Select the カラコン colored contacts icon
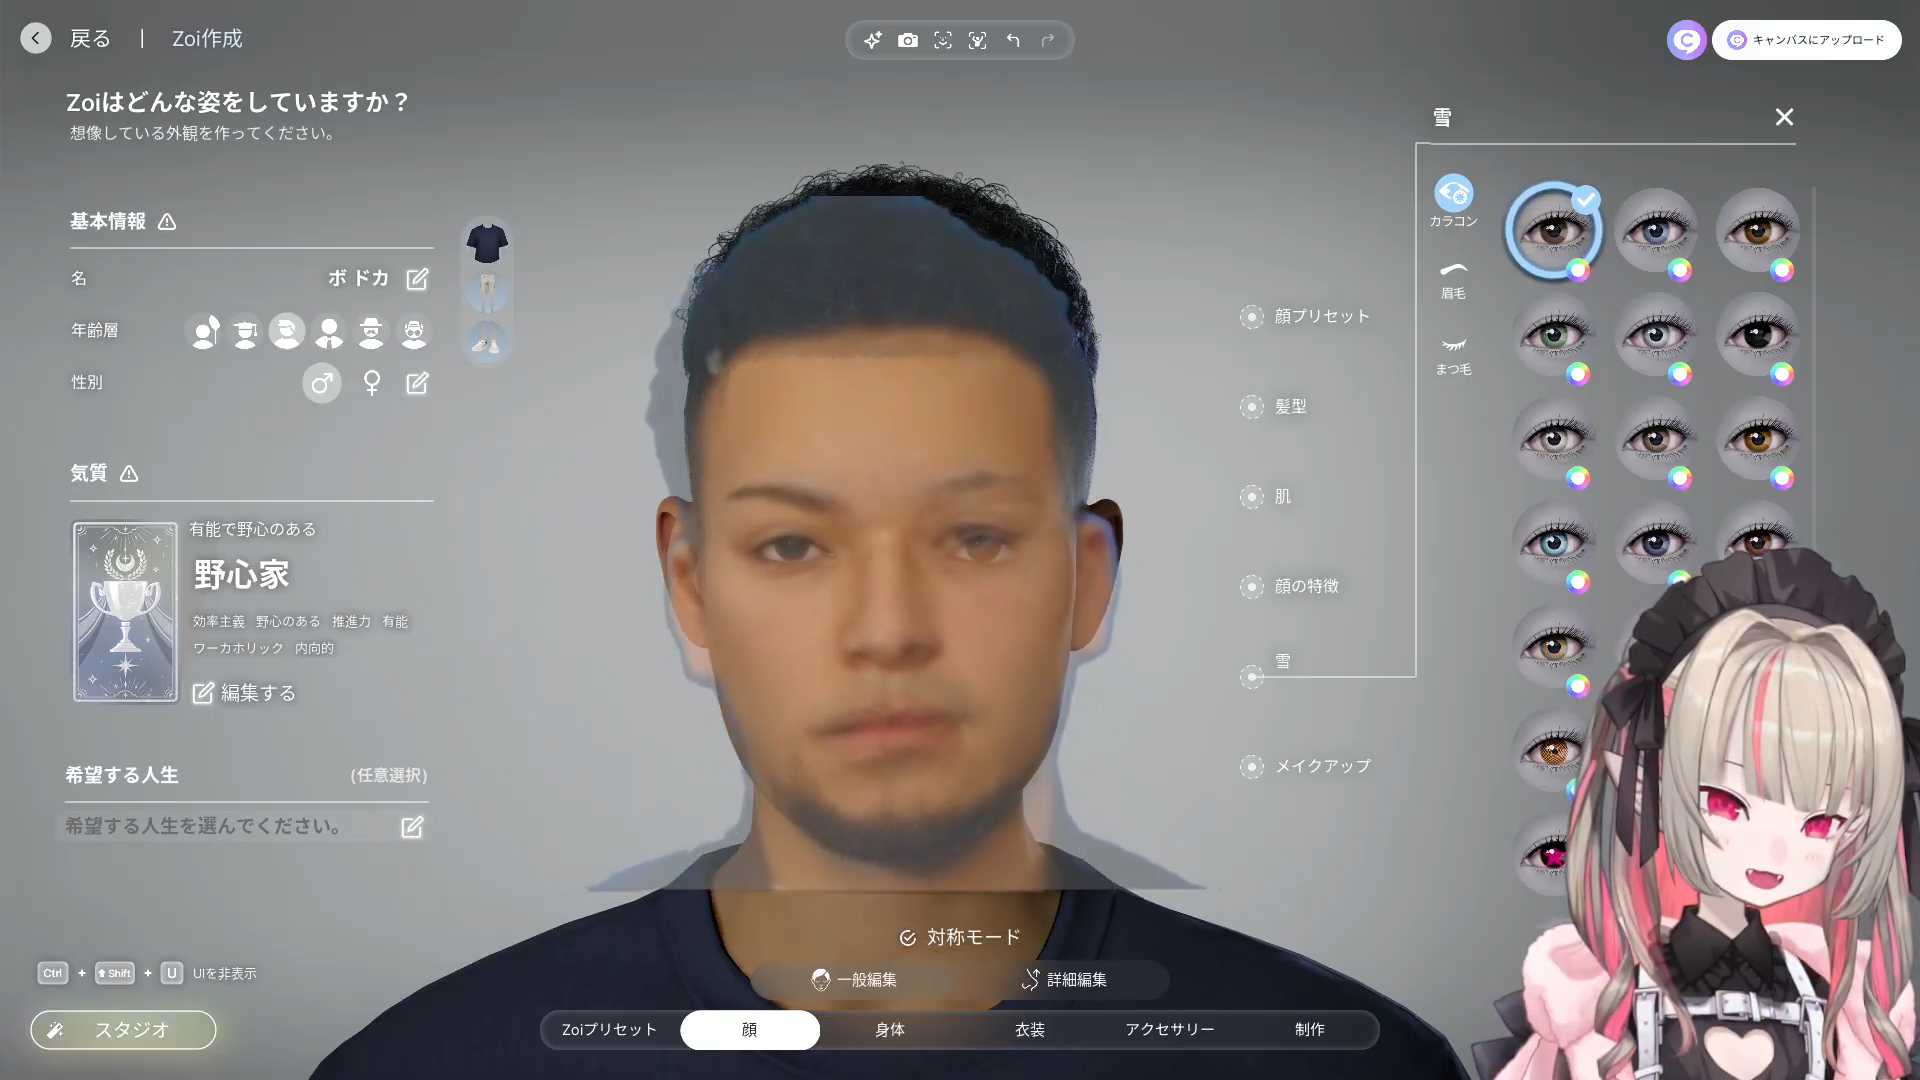1920x1080 pixels. pyautogui.click(x=1453, y=194)
